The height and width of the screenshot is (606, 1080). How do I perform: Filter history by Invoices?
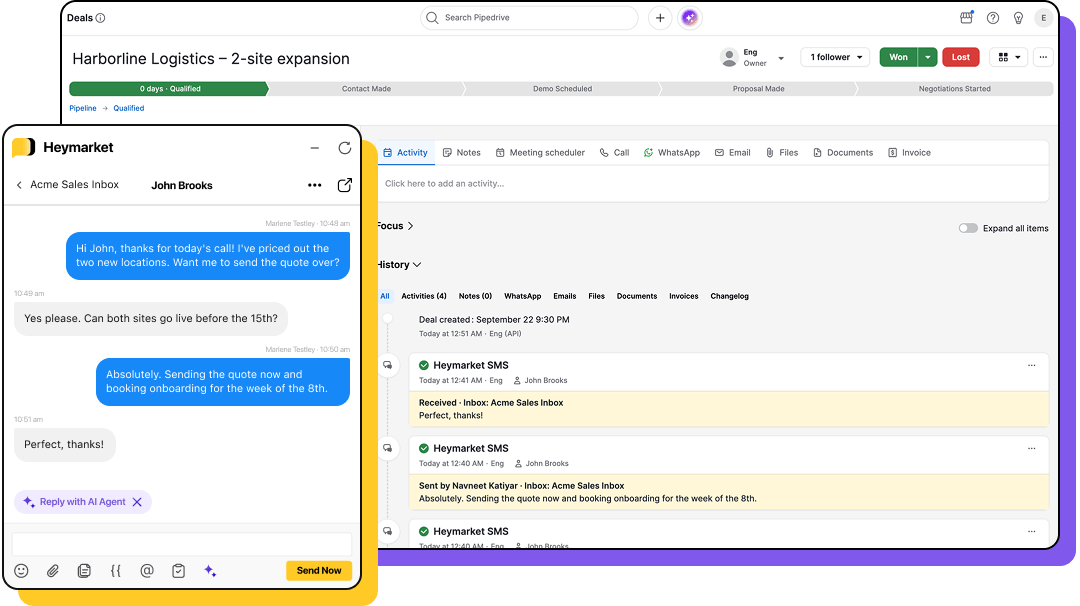pyautogui.click(x=683, y=296)
